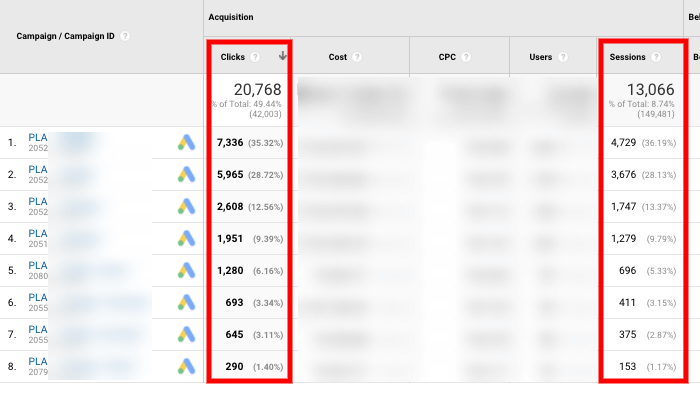This screenshot has width=700, height=405.
Task: Select the Acquisition group header
Action: click(x=231, y=17)
